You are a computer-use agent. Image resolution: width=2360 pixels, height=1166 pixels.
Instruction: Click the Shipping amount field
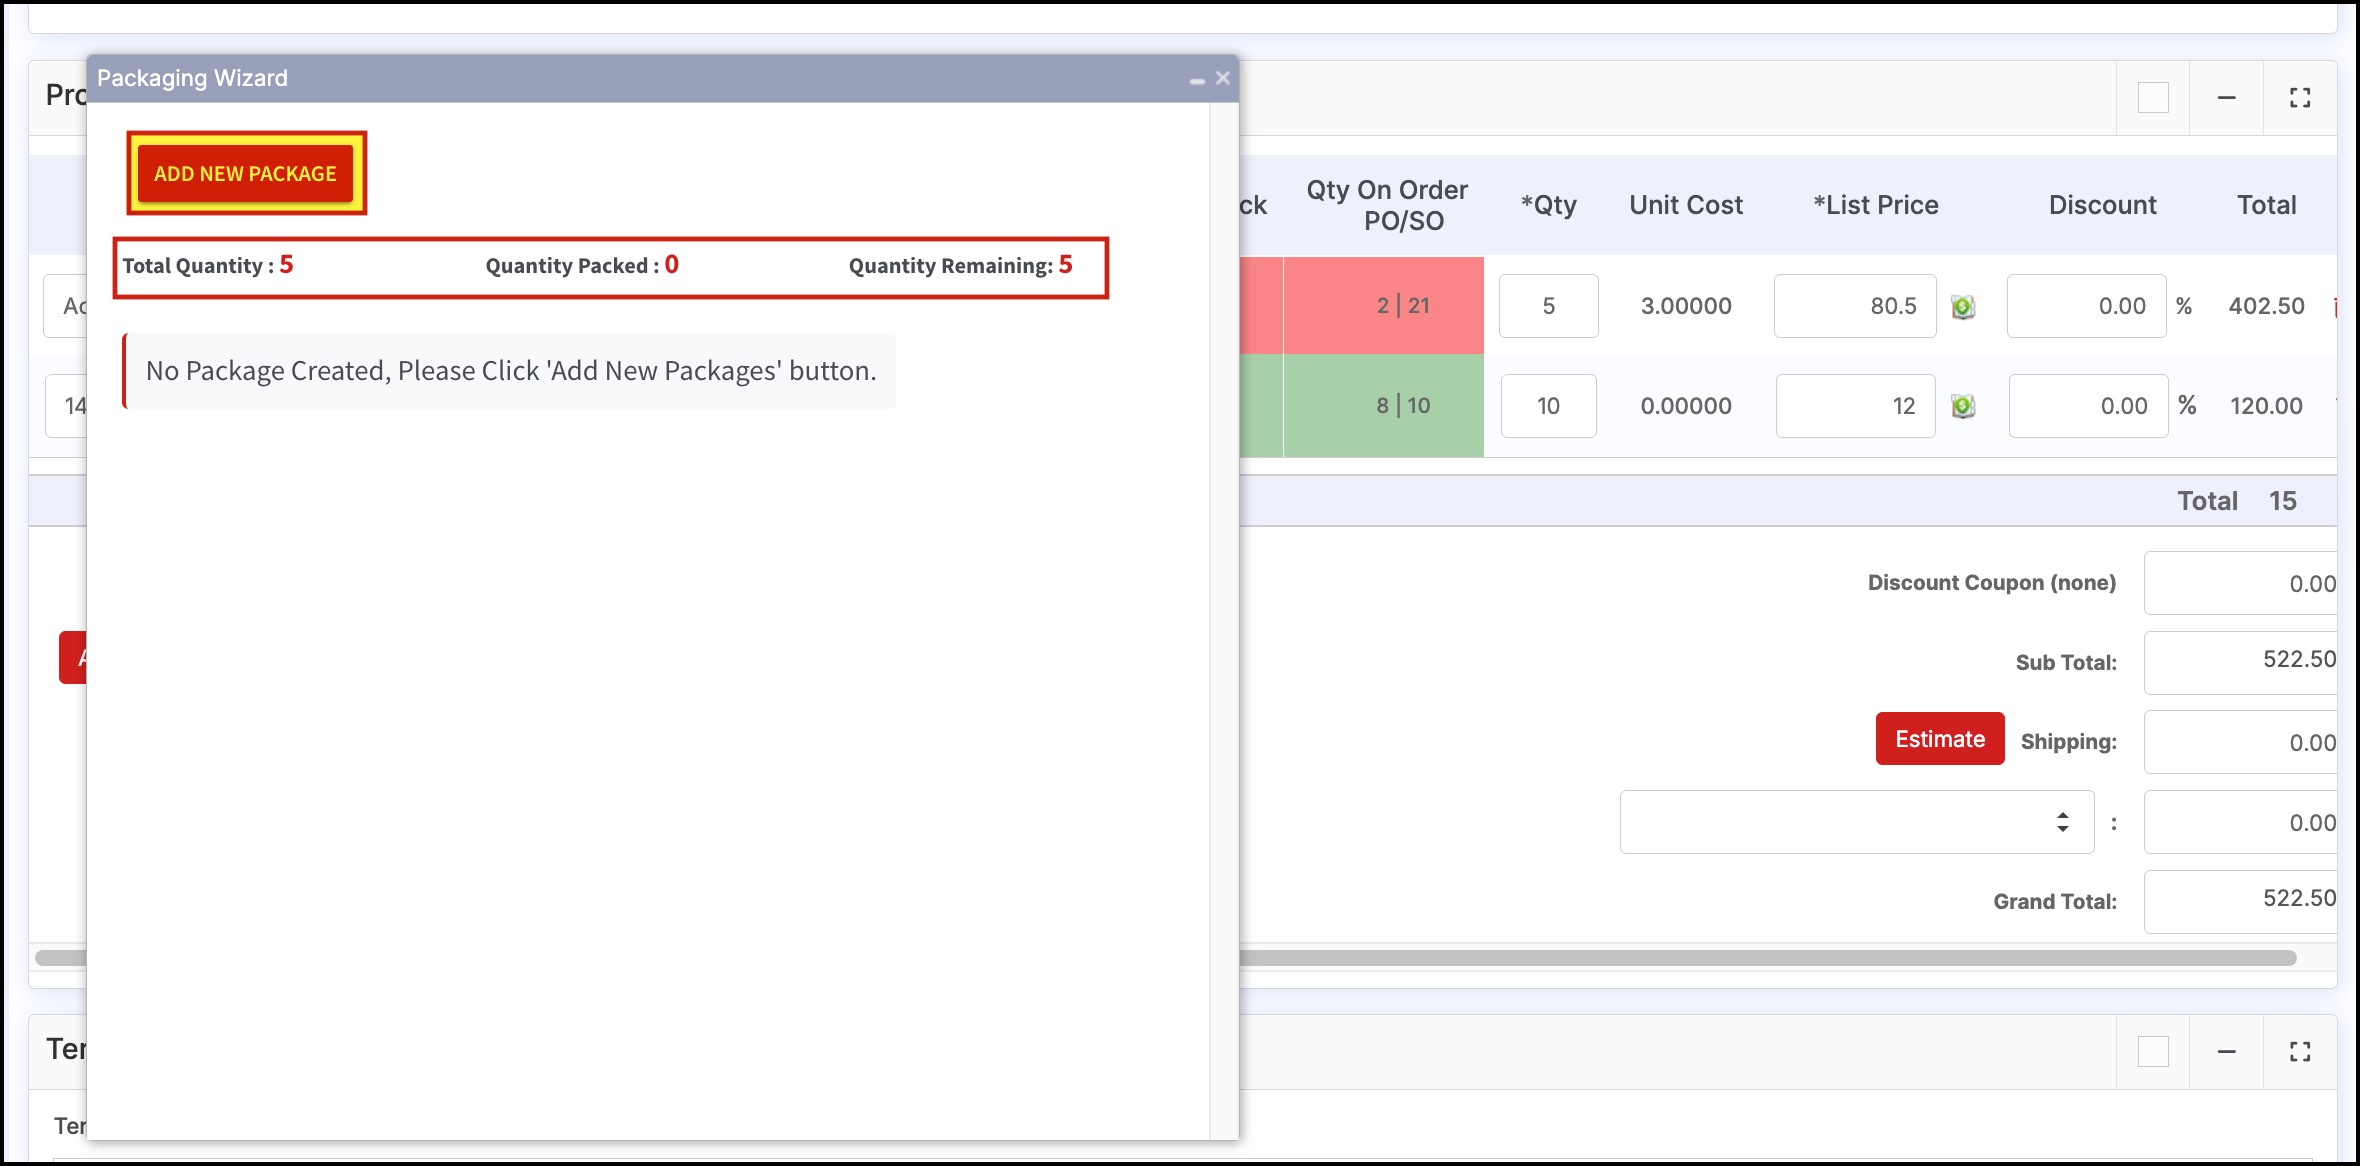click(2240, 742)
